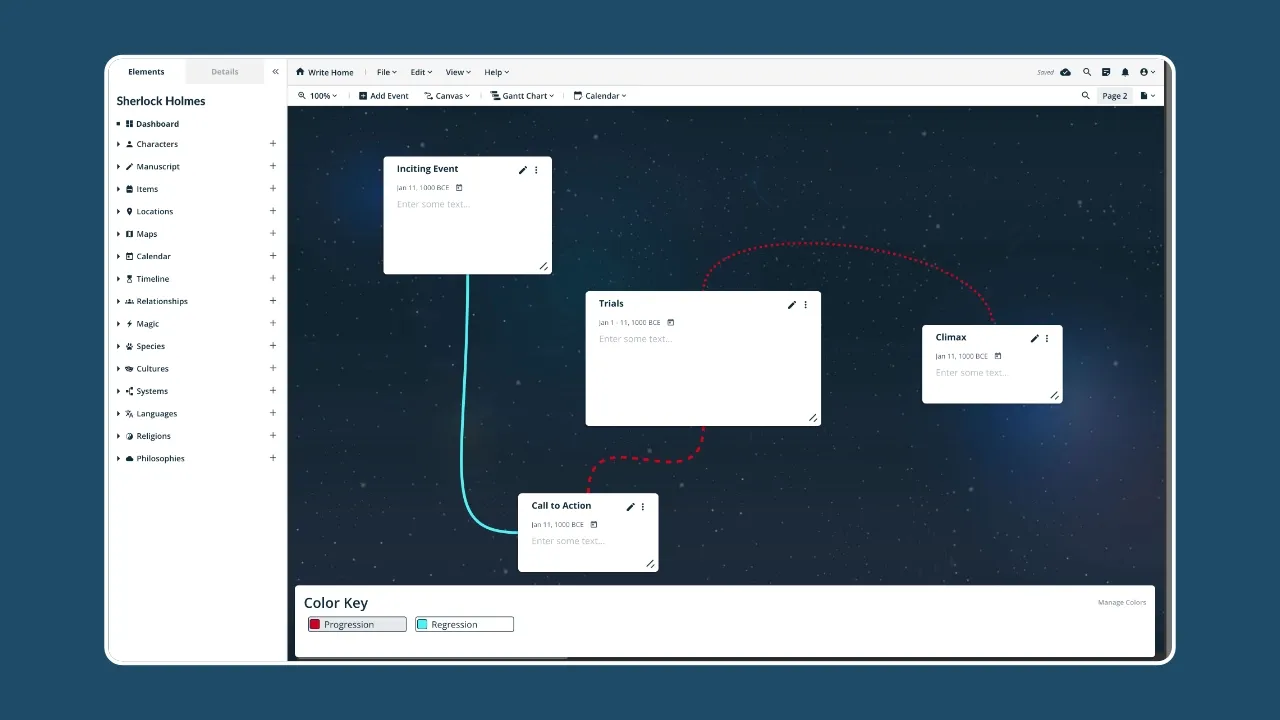Click the search icon in the canvas toolbar
Screen dimensions: 1280x720
[x=1086, y=95]
